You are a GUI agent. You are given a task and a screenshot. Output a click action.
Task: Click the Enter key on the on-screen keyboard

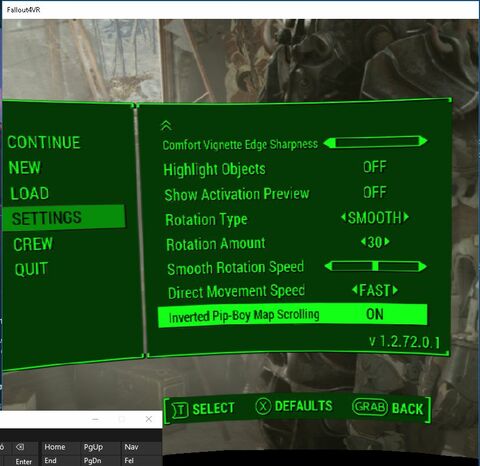point(23,461)
